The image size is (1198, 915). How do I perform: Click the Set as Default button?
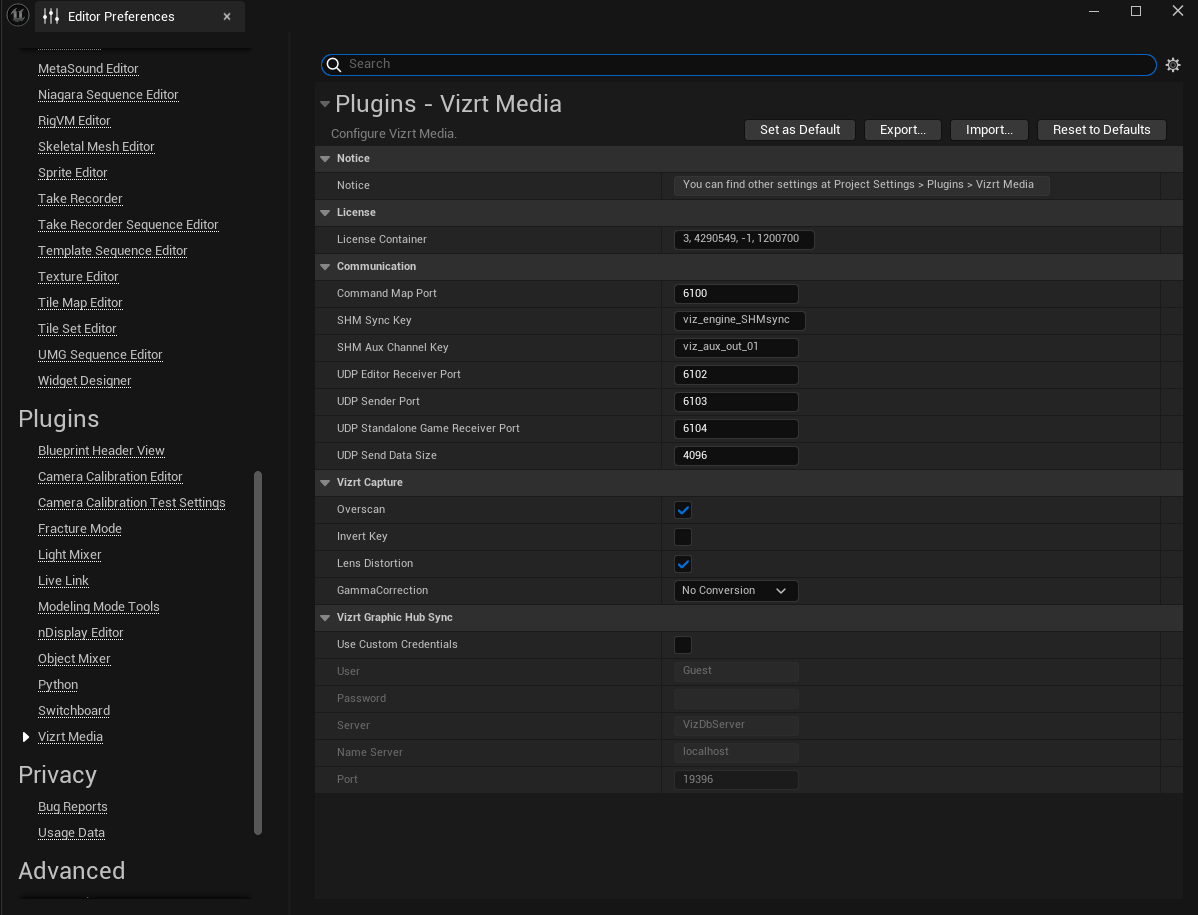pos(799,130)
